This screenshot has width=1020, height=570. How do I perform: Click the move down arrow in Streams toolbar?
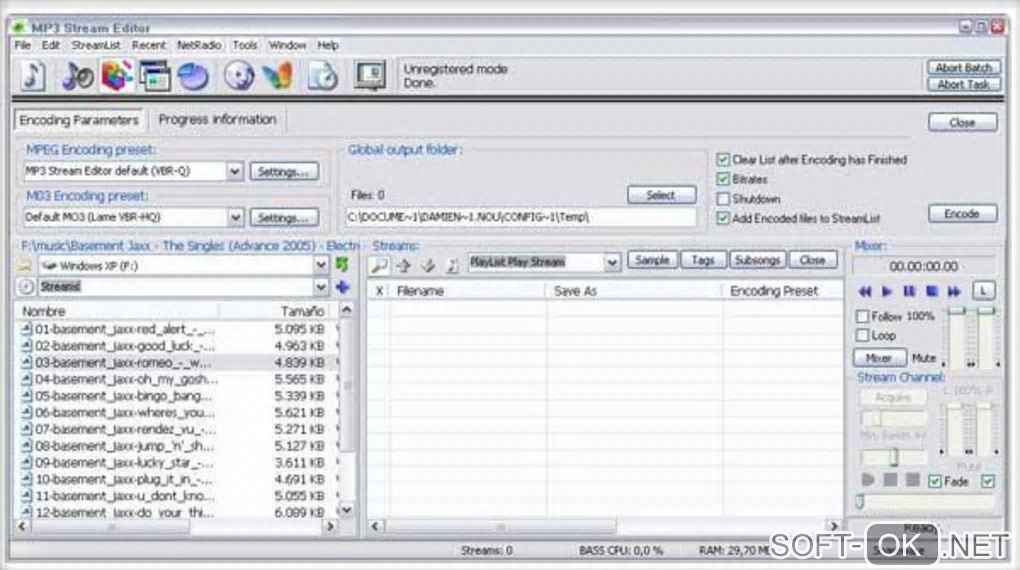pyautogui.click(x=428, y=265)
